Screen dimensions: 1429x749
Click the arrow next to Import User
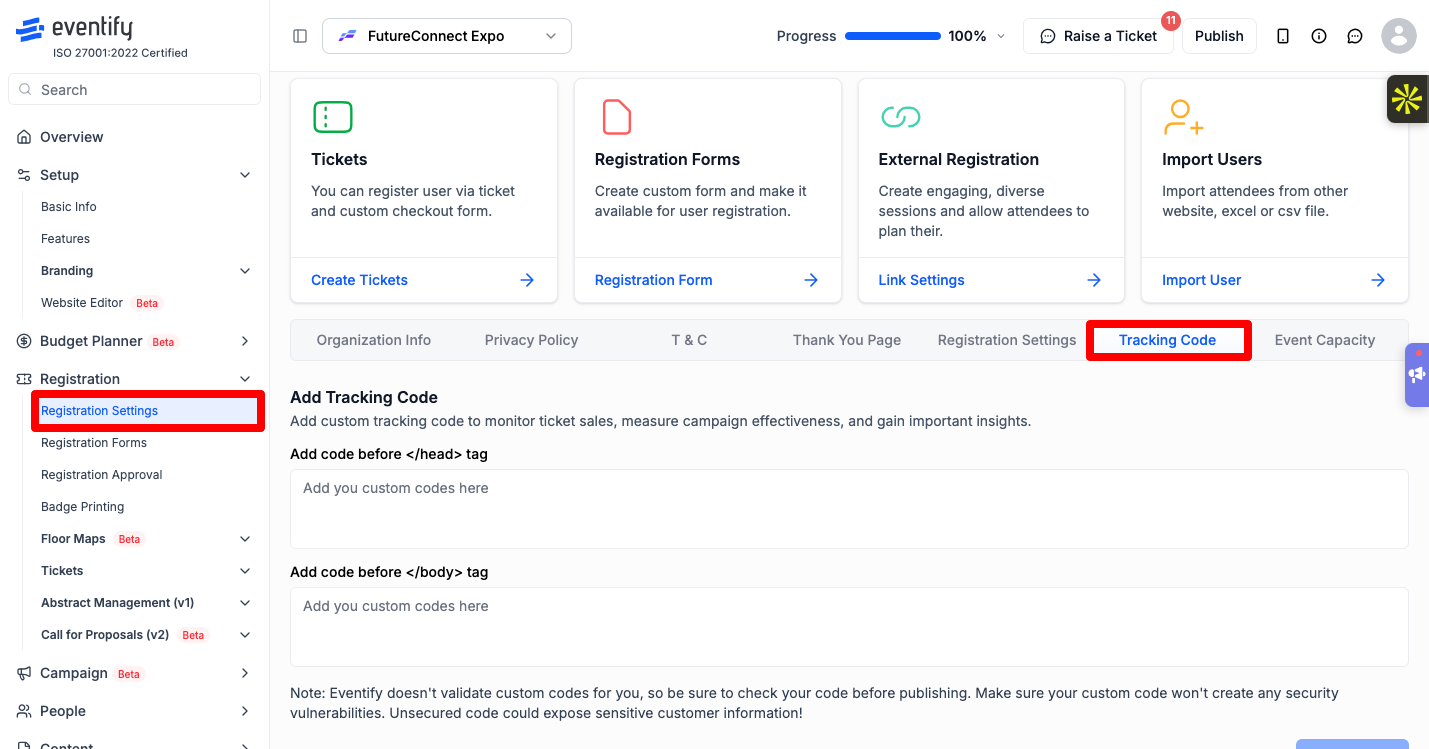click(x=1378, y=280)
